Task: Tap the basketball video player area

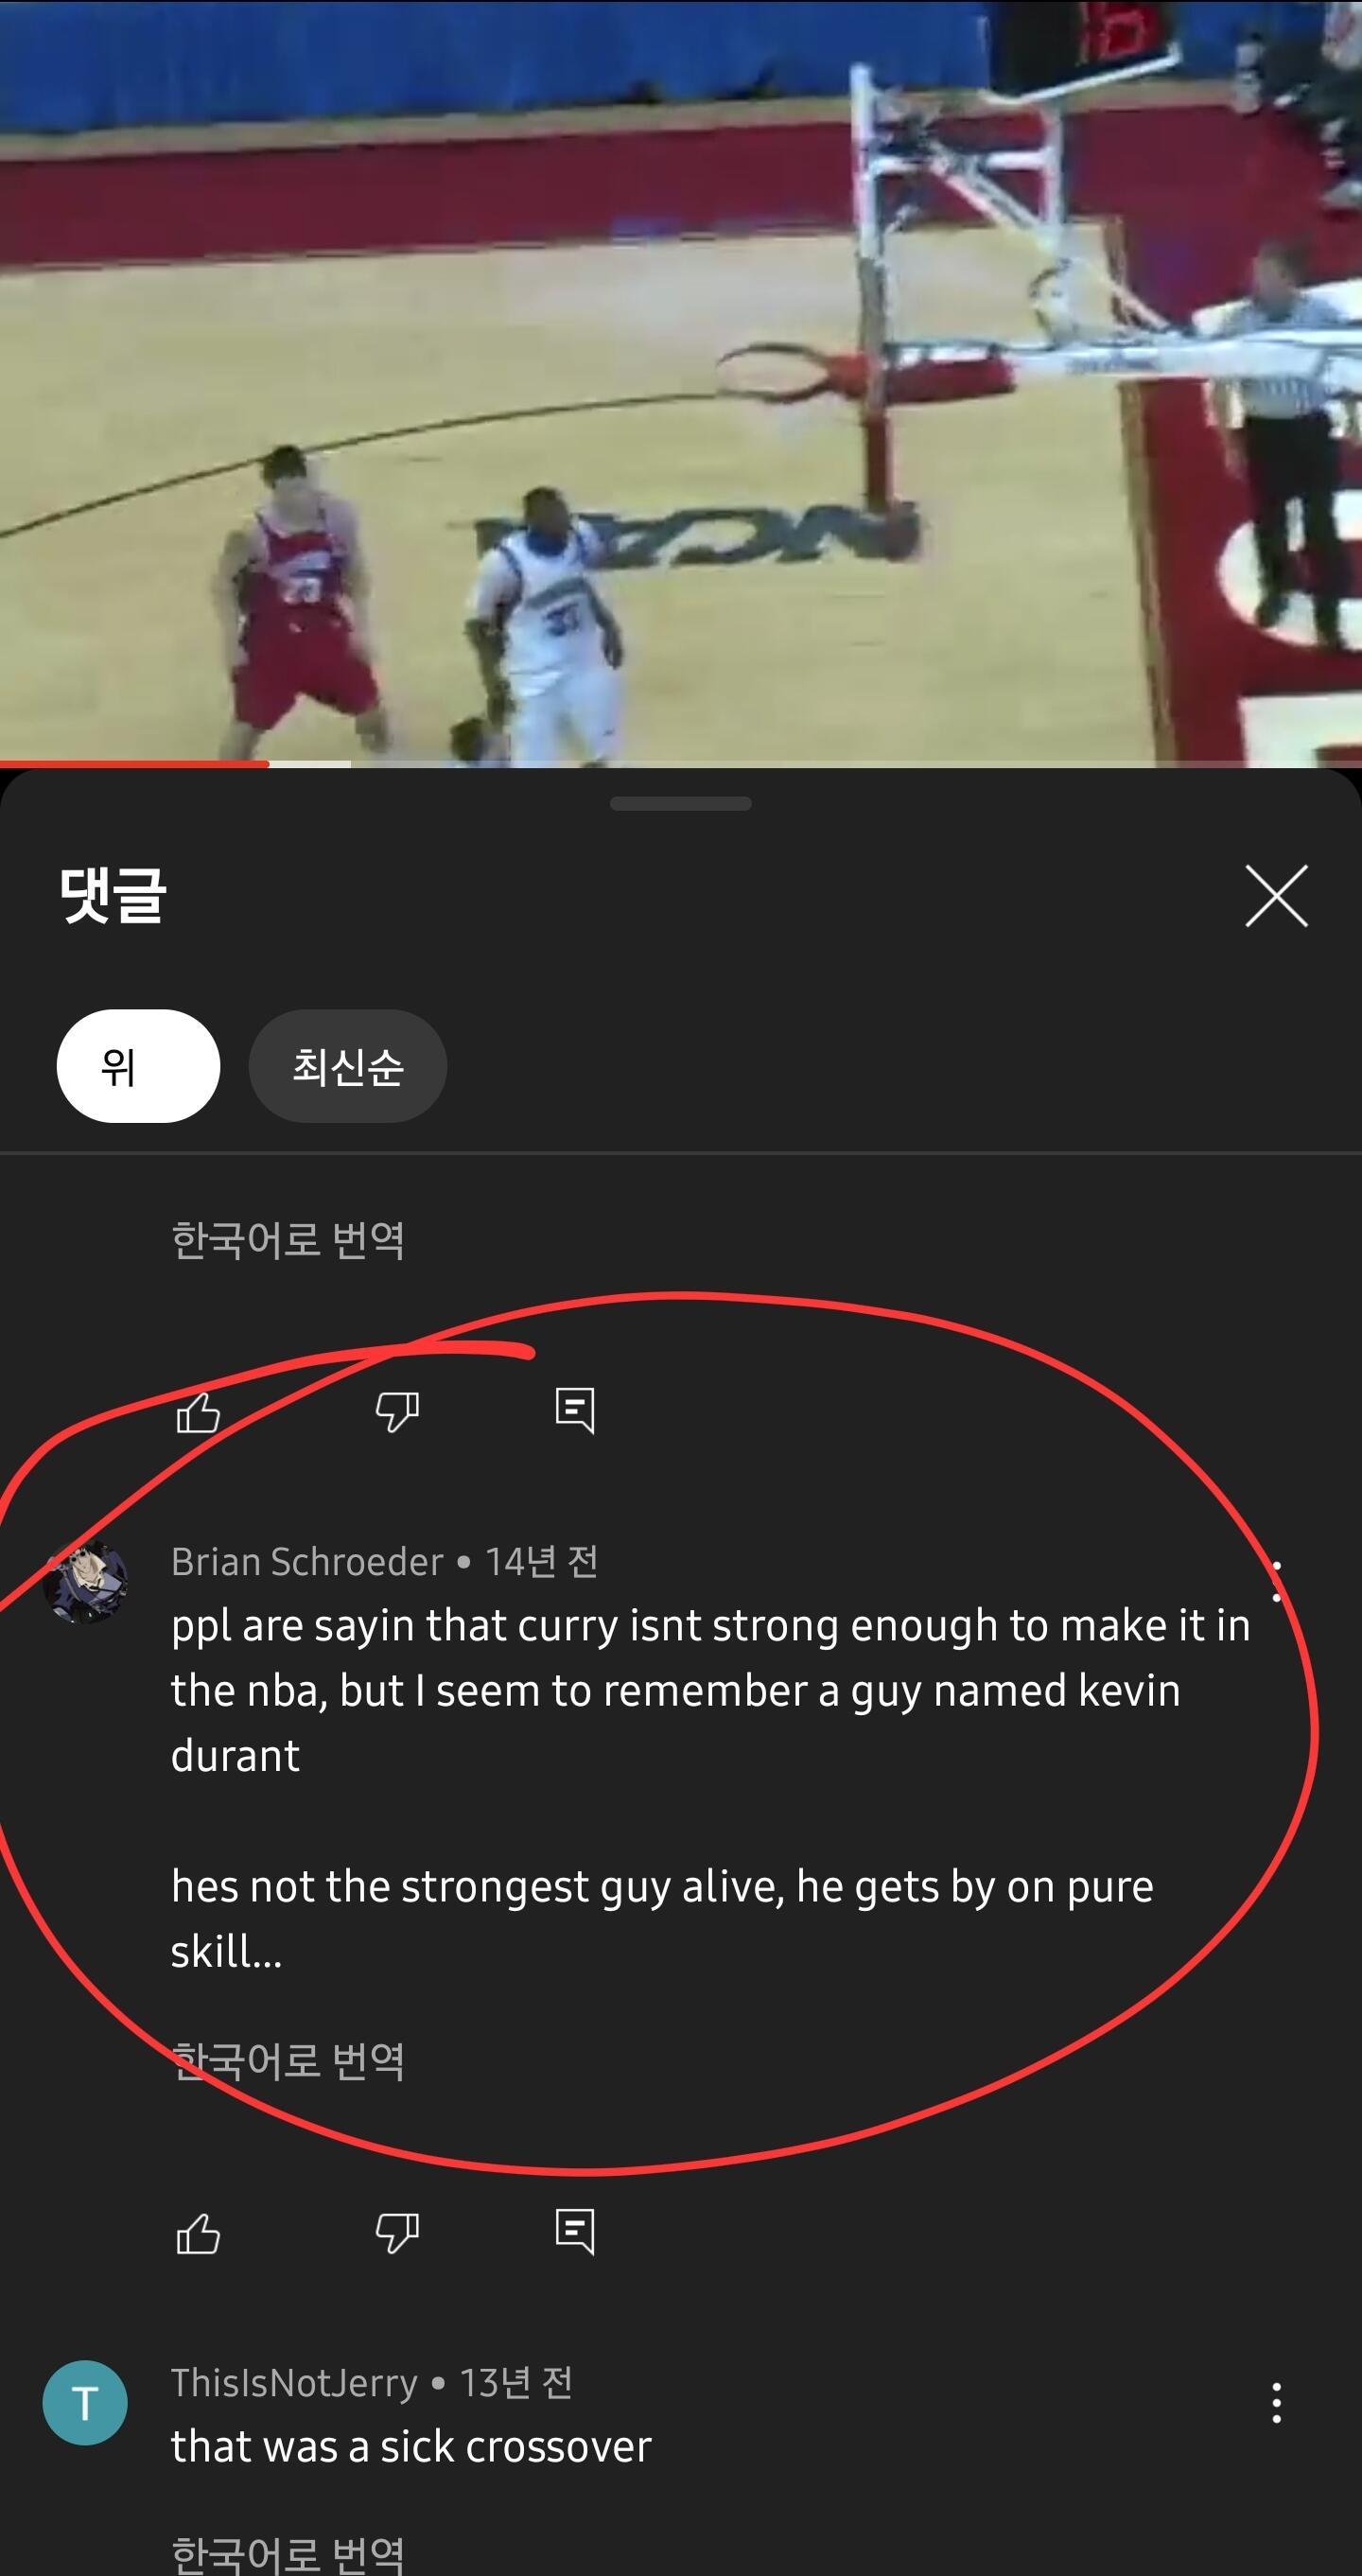Action: [x=681, y=380]
